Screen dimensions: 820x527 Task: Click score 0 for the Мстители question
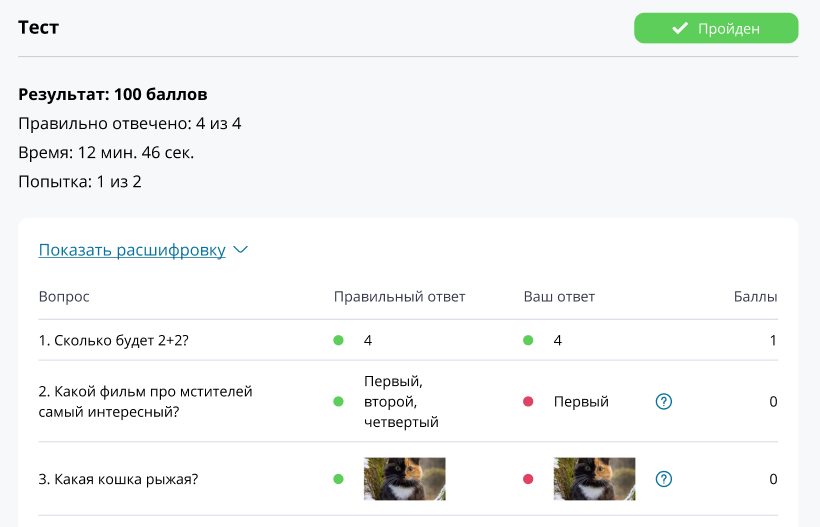click(773, 402)
